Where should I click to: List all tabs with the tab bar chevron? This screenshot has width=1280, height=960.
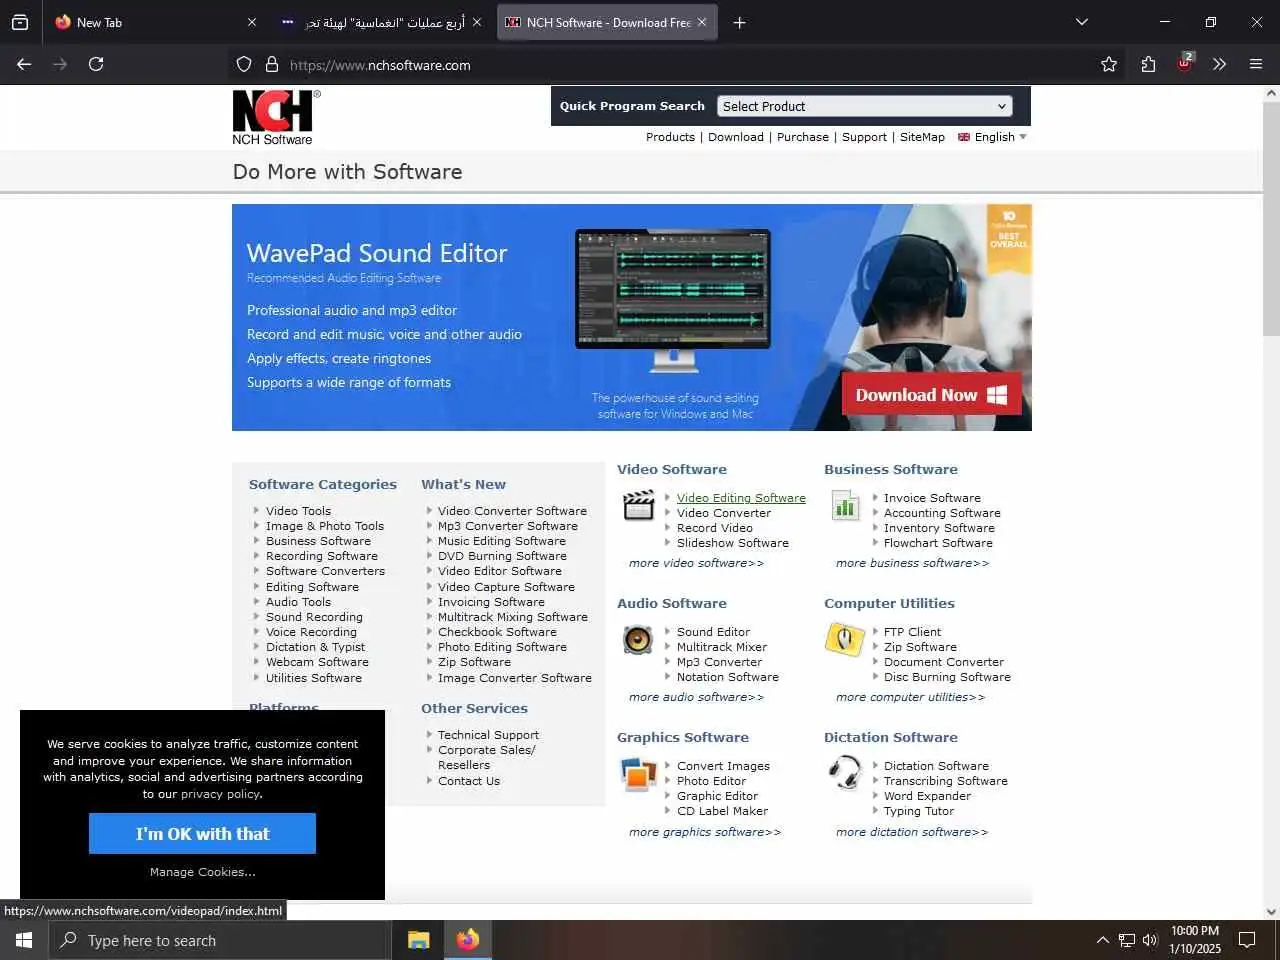1081,22
